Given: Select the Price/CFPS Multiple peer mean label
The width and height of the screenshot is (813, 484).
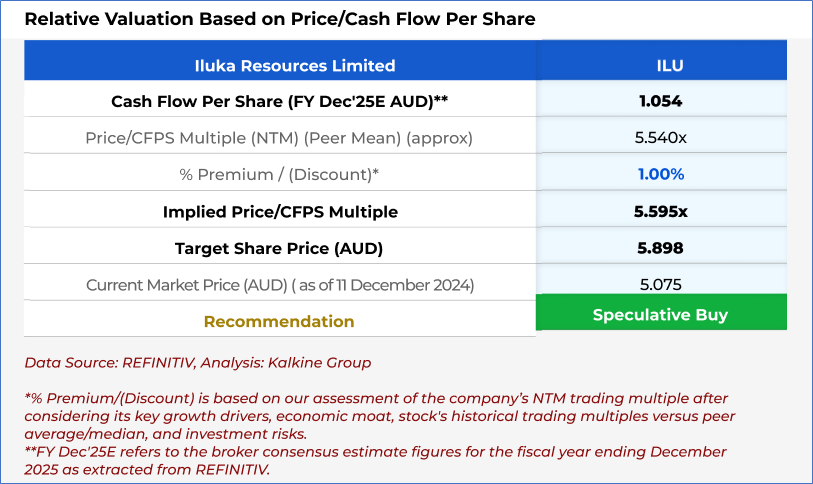Looking at the screenshot, I should pyautogui.click(x=280, y=137).
